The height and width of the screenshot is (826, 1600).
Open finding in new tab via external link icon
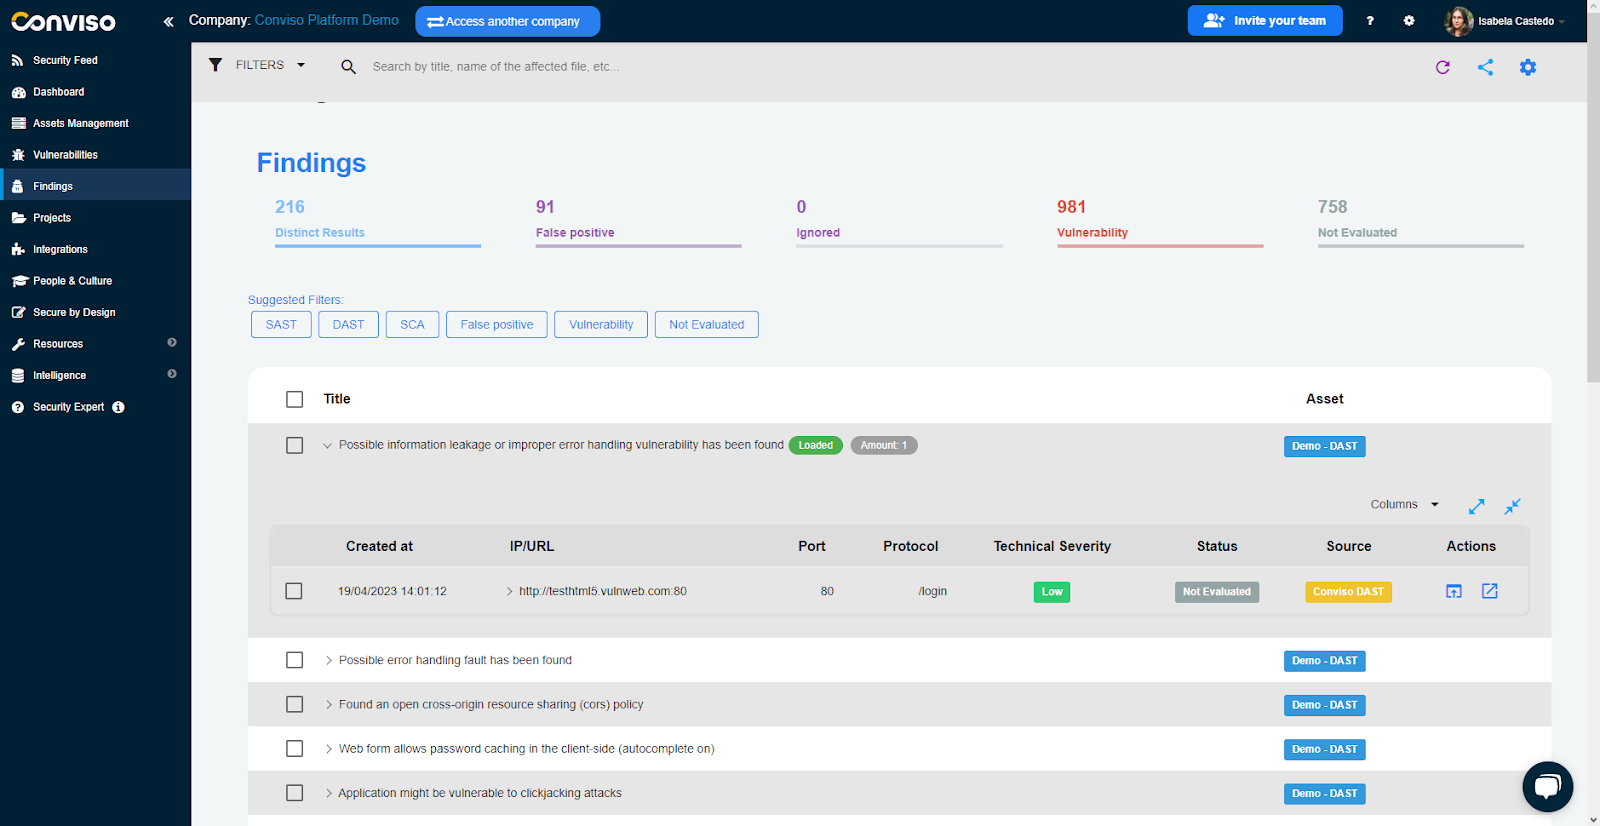(1489, 591)
